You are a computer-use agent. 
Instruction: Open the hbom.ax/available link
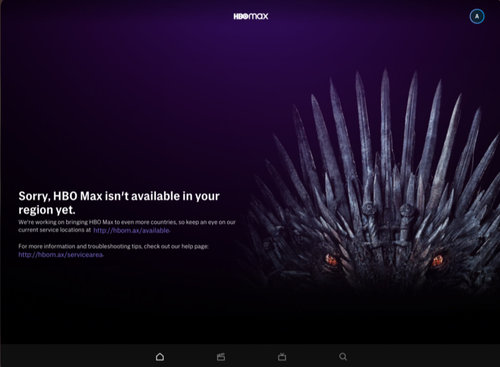[x=131, y=230]
